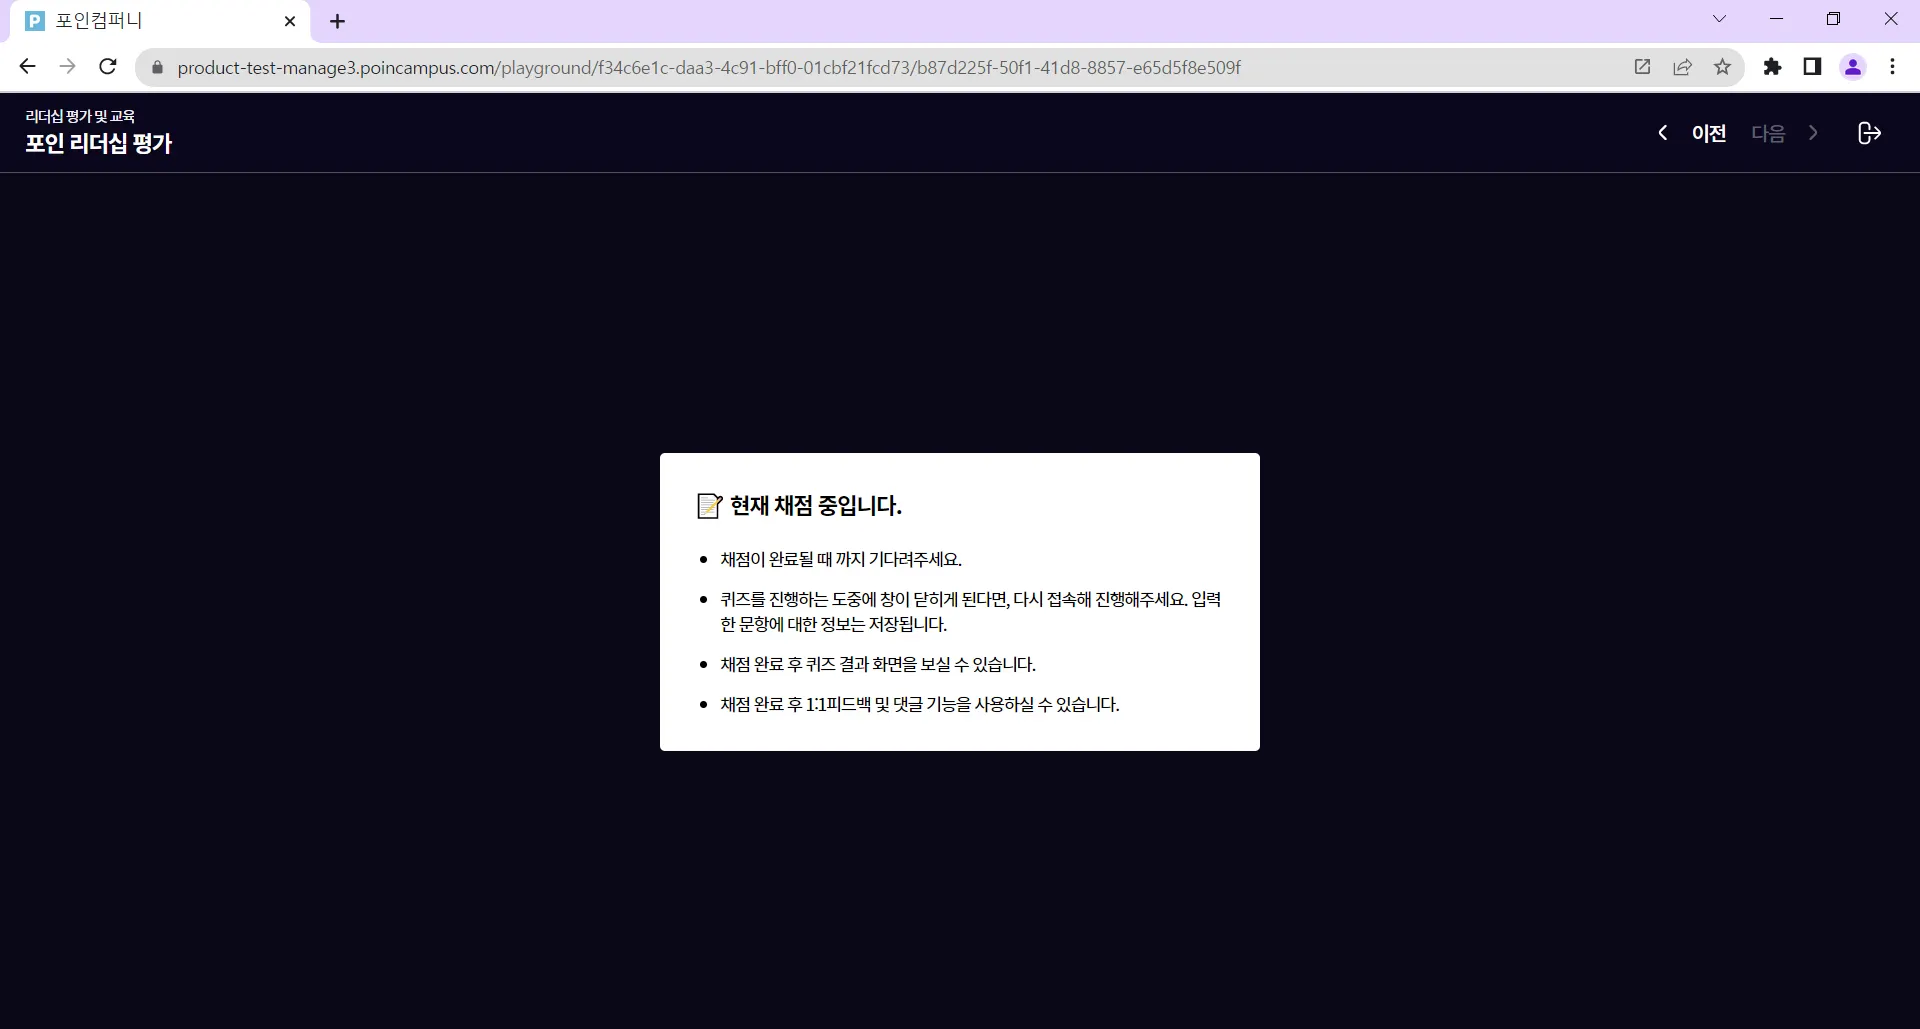This screenshot has width=1920, height=1029.
Task: Close the 포인컴퍼니 tab
Action: (x=290, y=21)
